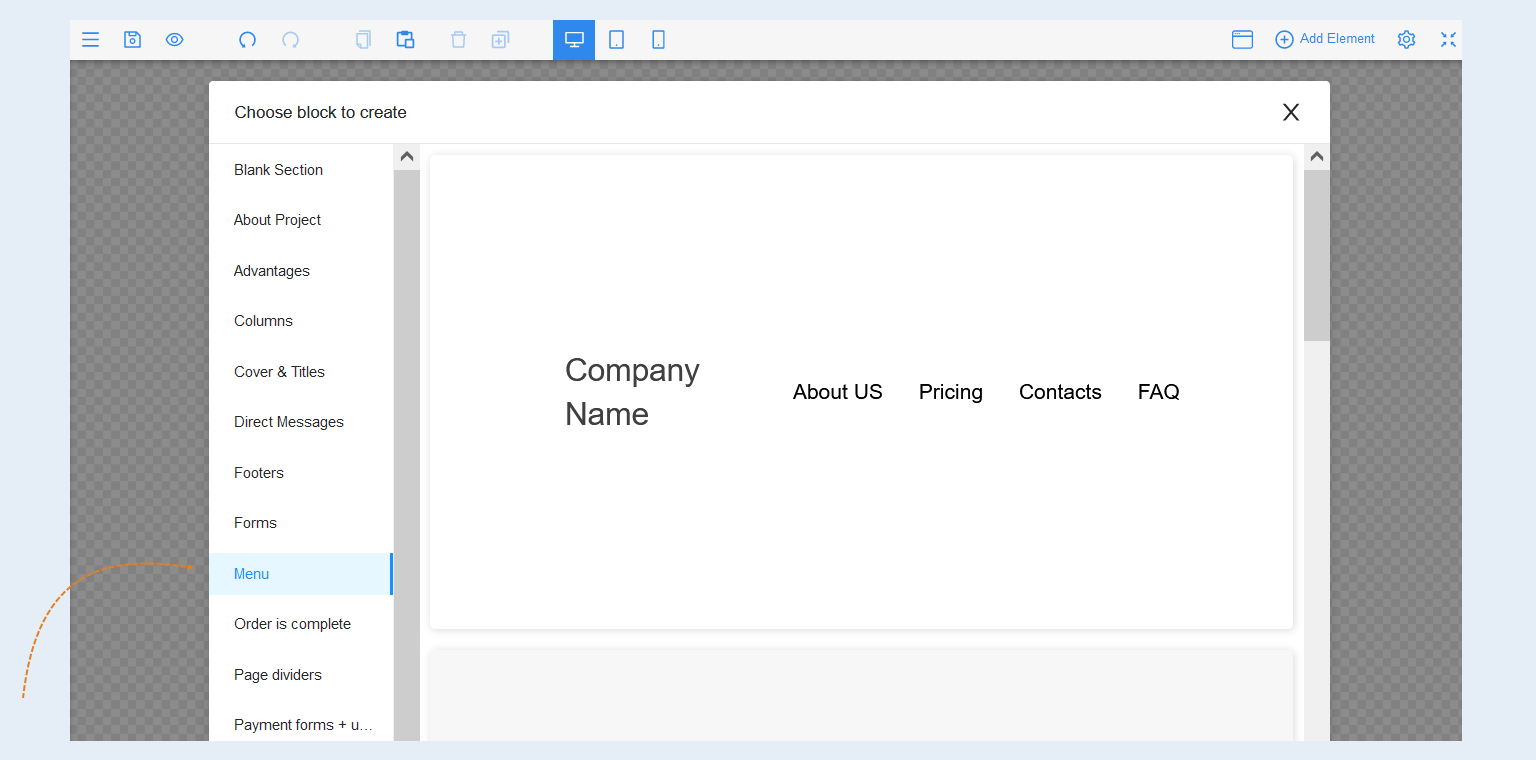The image size is (1536, 760).
Task: Click the redo arrow icon
Action: click(290, 40)
